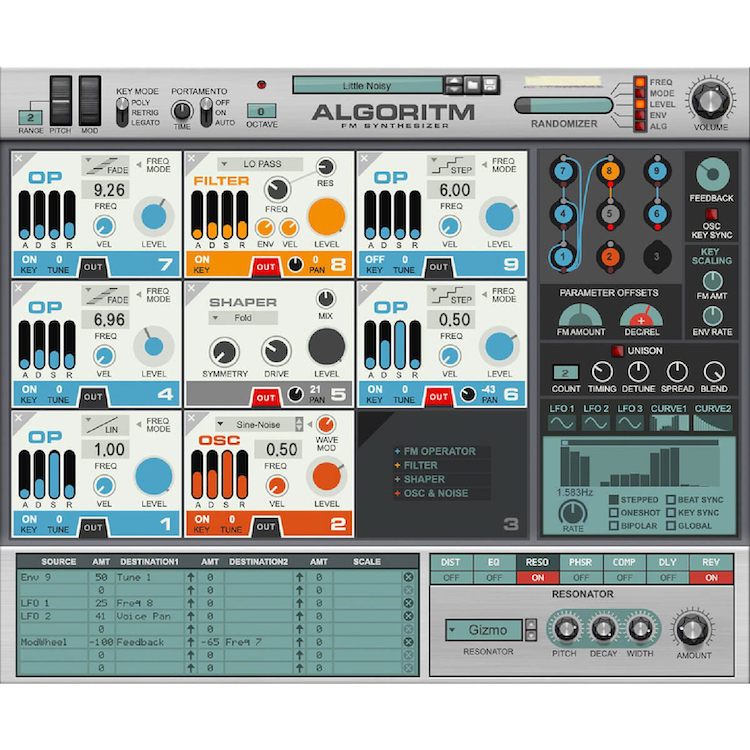This screenshot has width=750, height=750.
Task: Open the EQ effect tab
Action: (494, 562)
